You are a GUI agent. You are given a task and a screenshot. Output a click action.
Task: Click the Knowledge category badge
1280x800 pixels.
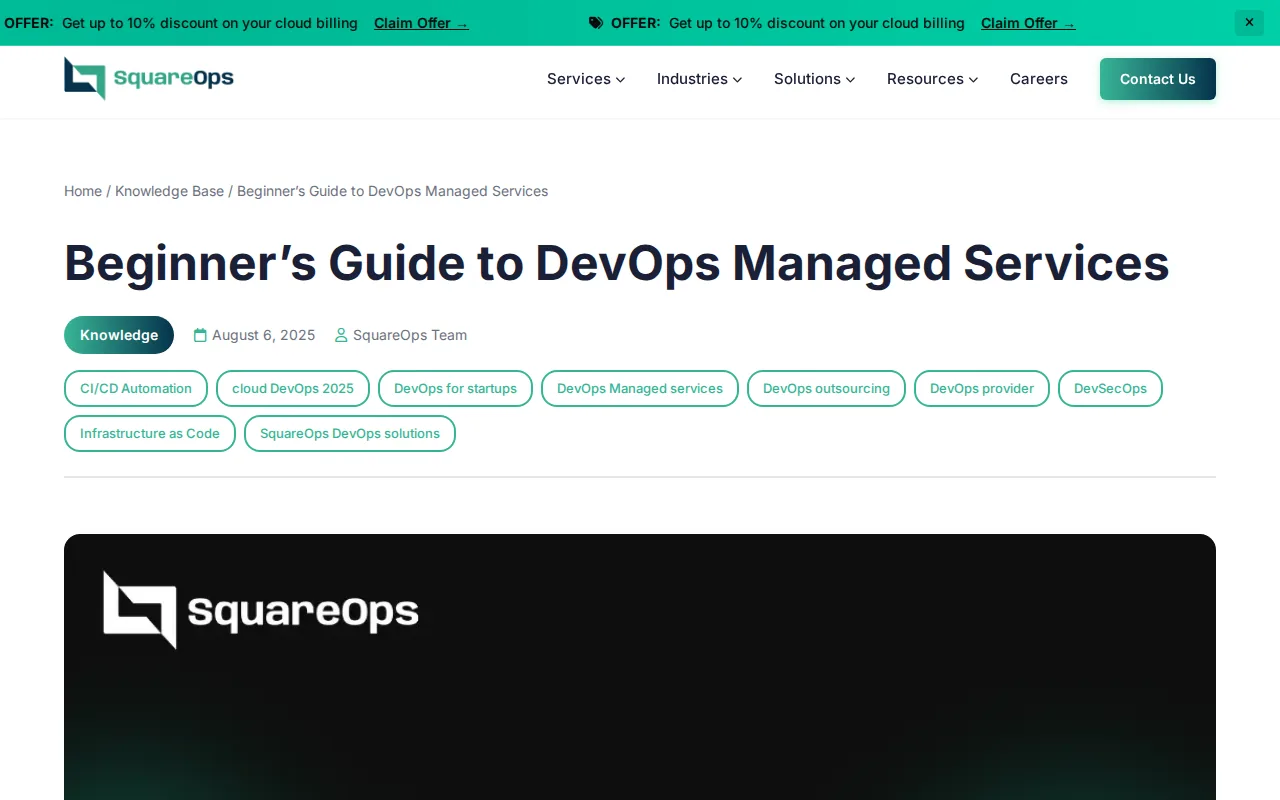pos(119,335)
